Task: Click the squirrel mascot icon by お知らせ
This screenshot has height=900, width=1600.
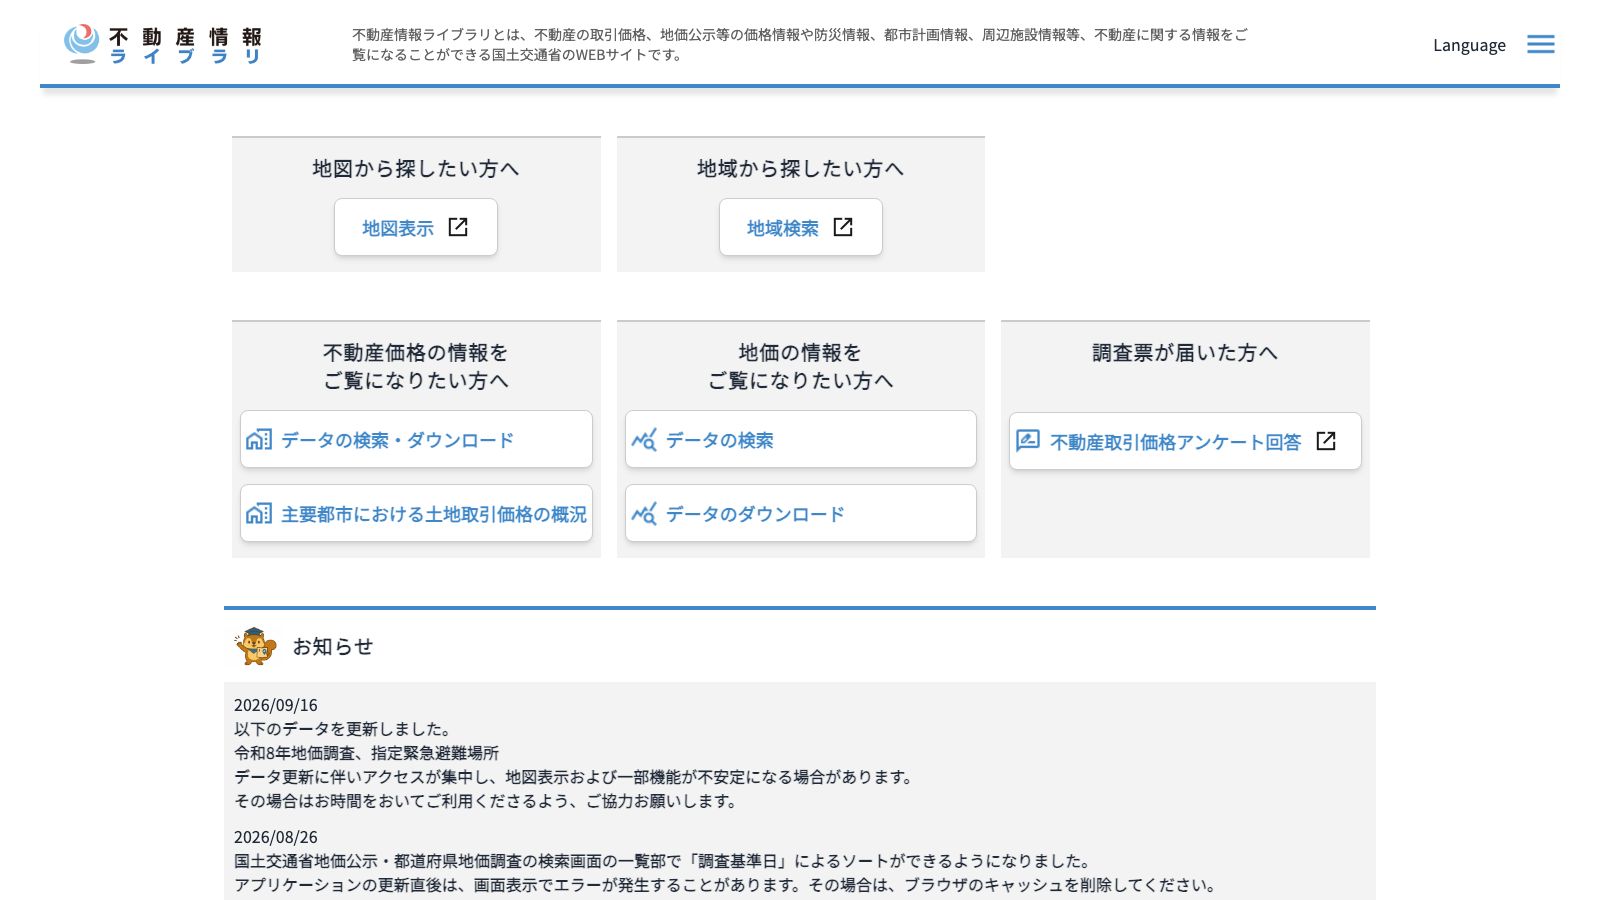Action: pyautogui.click(x=255, y=646)
